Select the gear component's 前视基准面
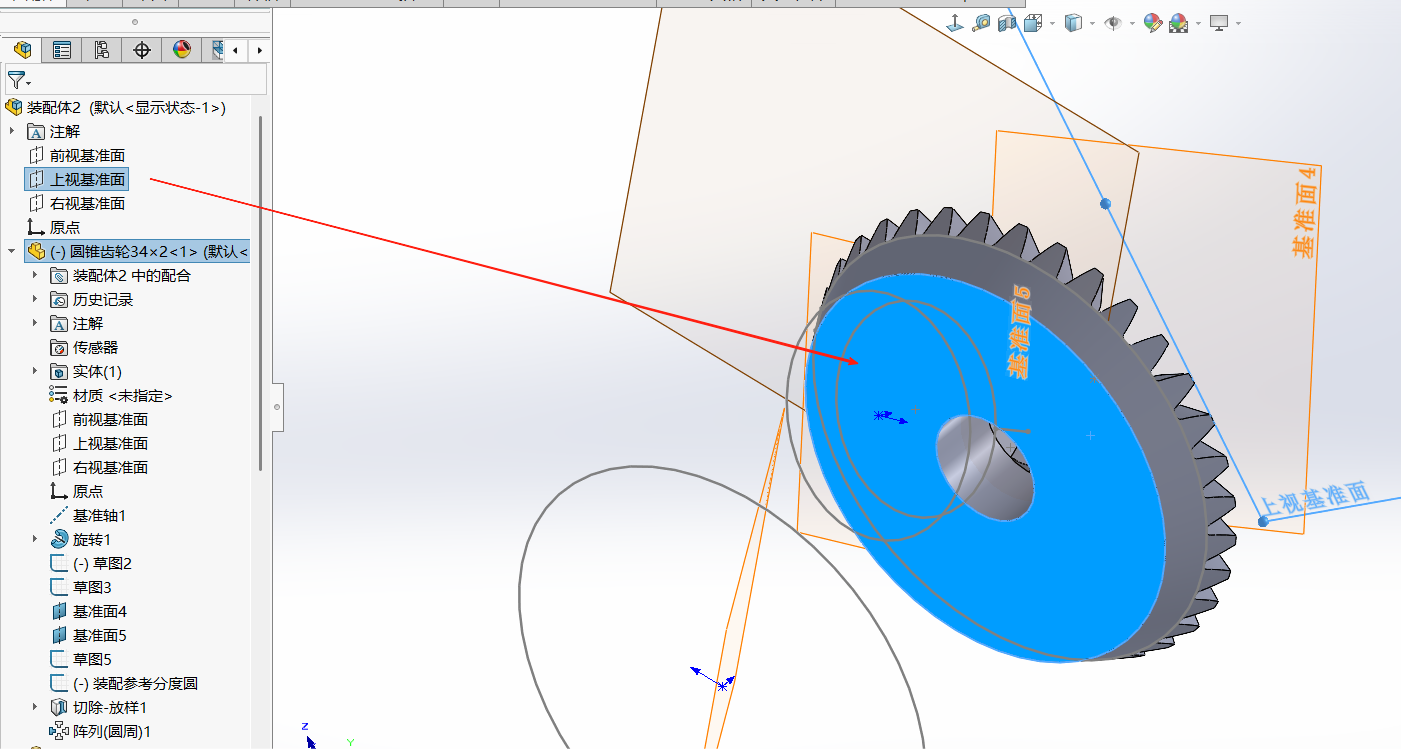This screenshot has width=1401, height=749. click(x=99, y=419)
